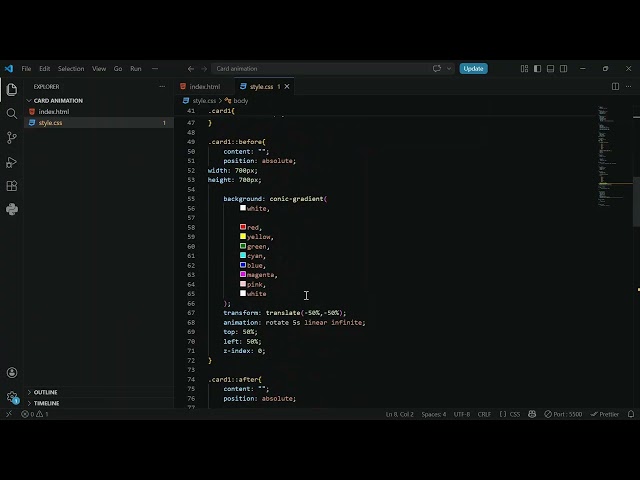Toggle the bottom panel
This screenshot has width=640, height=480.
[551, 69]
